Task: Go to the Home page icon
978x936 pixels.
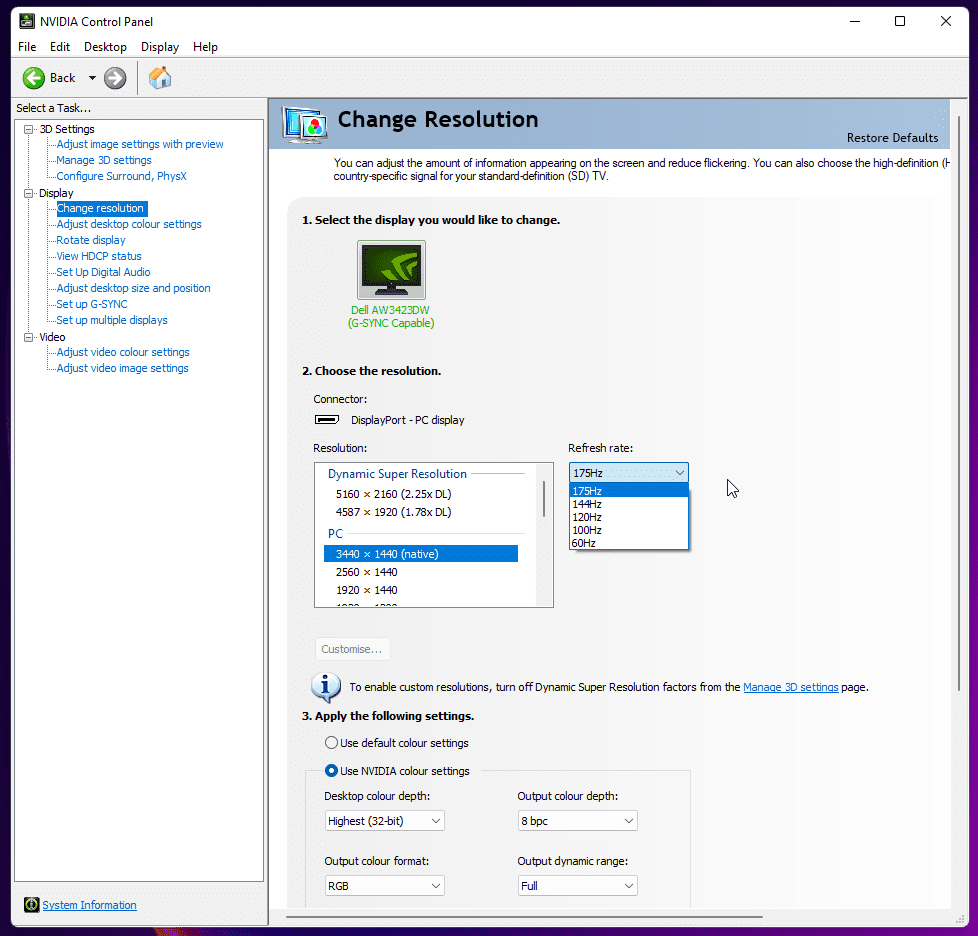Action: (x=160, y=78)
